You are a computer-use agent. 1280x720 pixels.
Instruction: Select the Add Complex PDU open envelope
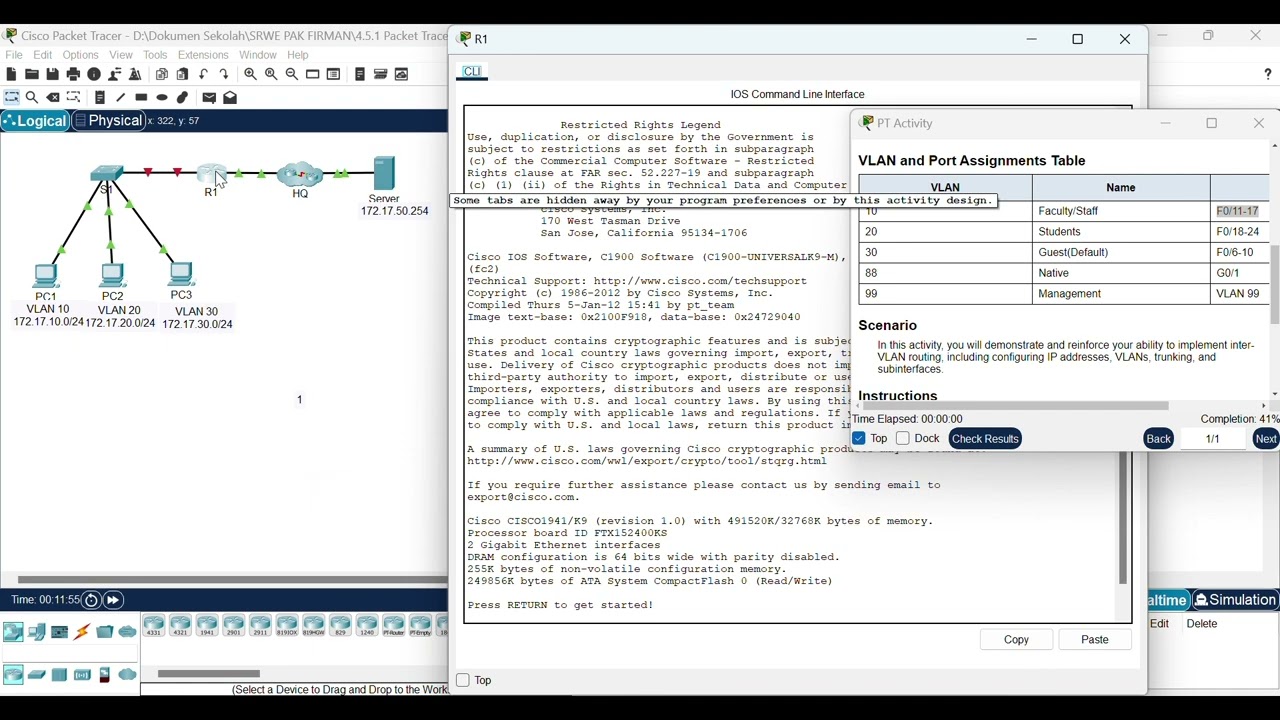click(x=230, y=98)
